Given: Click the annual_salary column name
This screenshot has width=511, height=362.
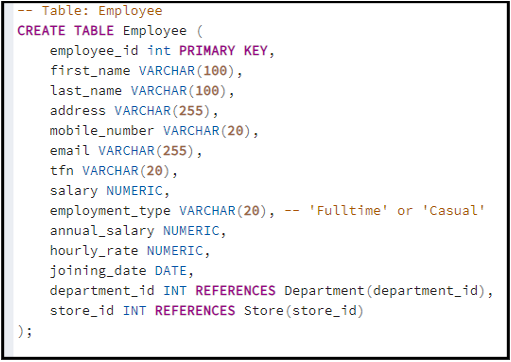Looking at the screenshot, I should coord(102,231).
